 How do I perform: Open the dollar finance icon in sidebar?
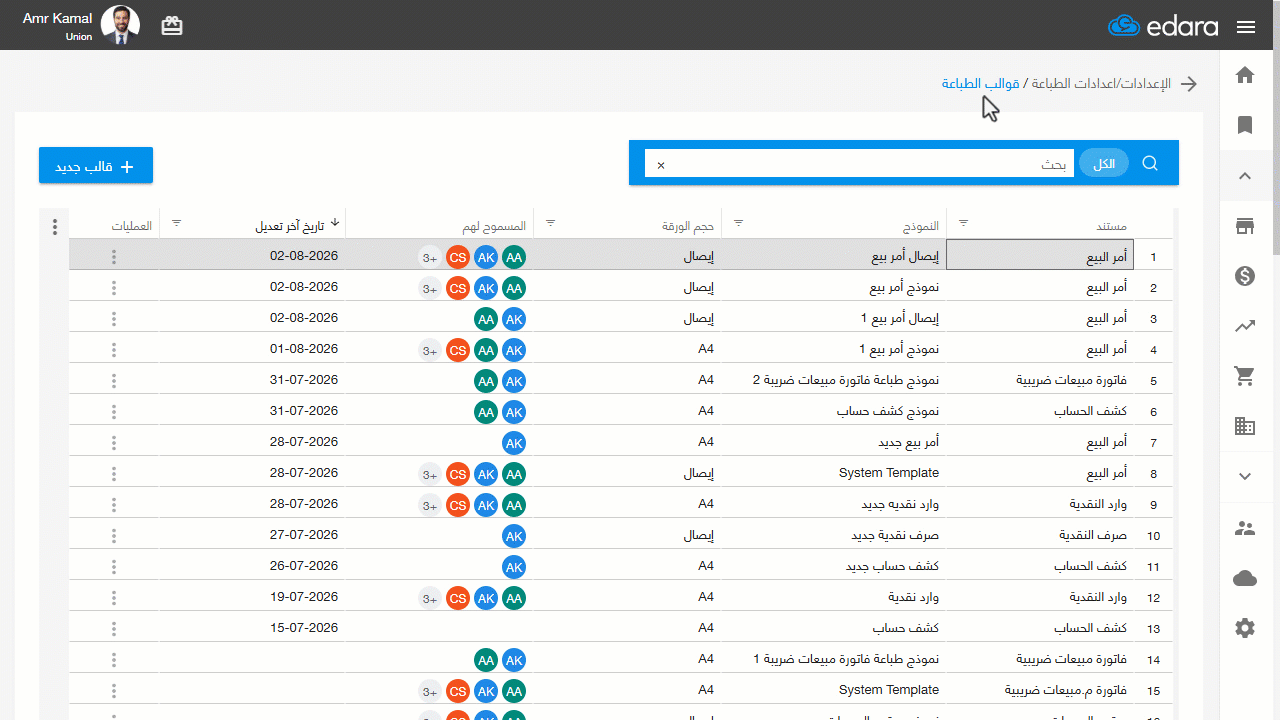coord(1245,276)
